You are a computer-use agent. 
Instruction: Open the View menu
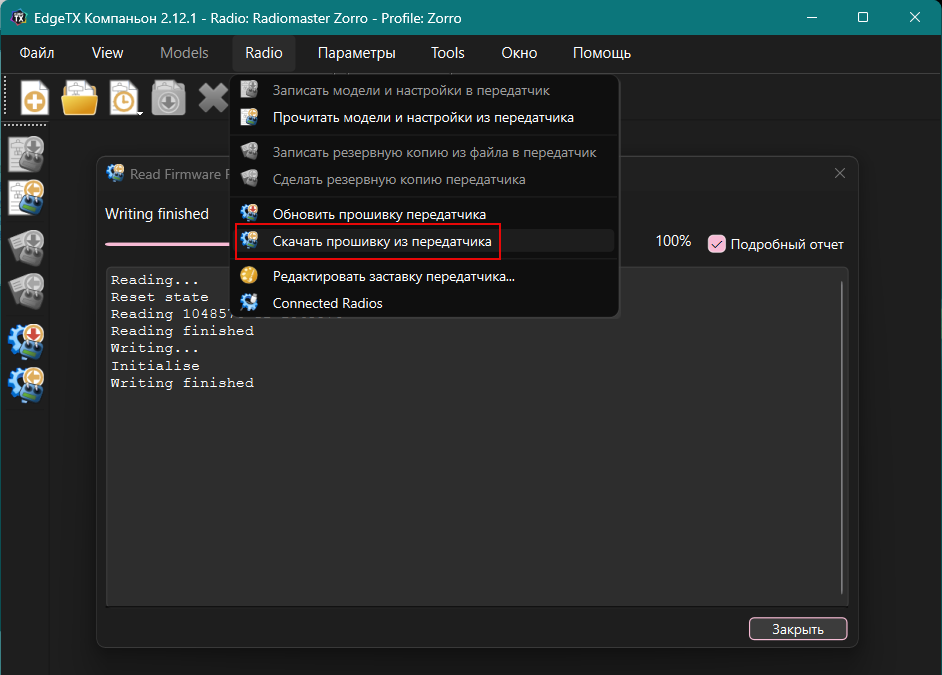coord(108,53)
